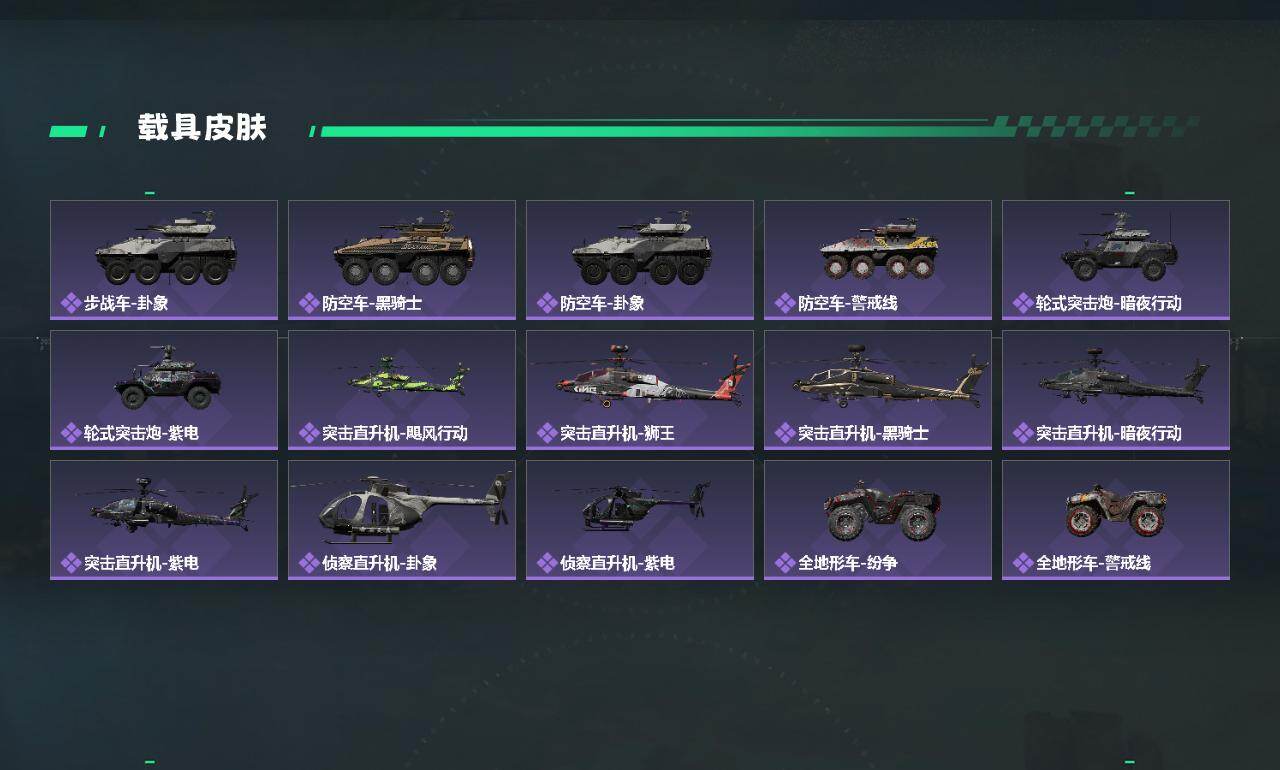Viewport: 1280px width, 770px height.
Task: Open the 突击直升机-黑骑士 helicopter card
Action: click(x=878, y=390)
